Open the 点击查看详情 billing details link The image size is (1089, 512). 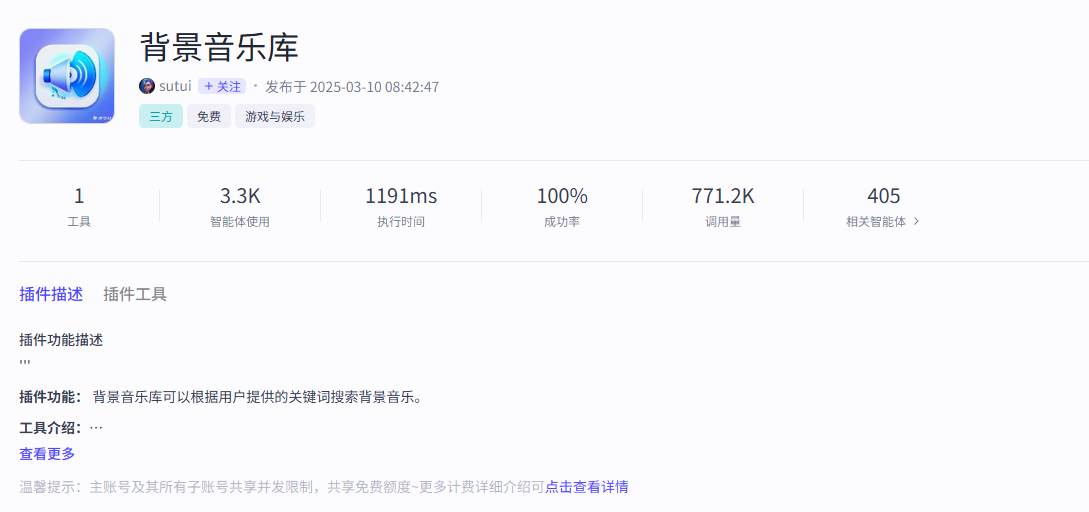pyautogui.click(x=587, y=487)
